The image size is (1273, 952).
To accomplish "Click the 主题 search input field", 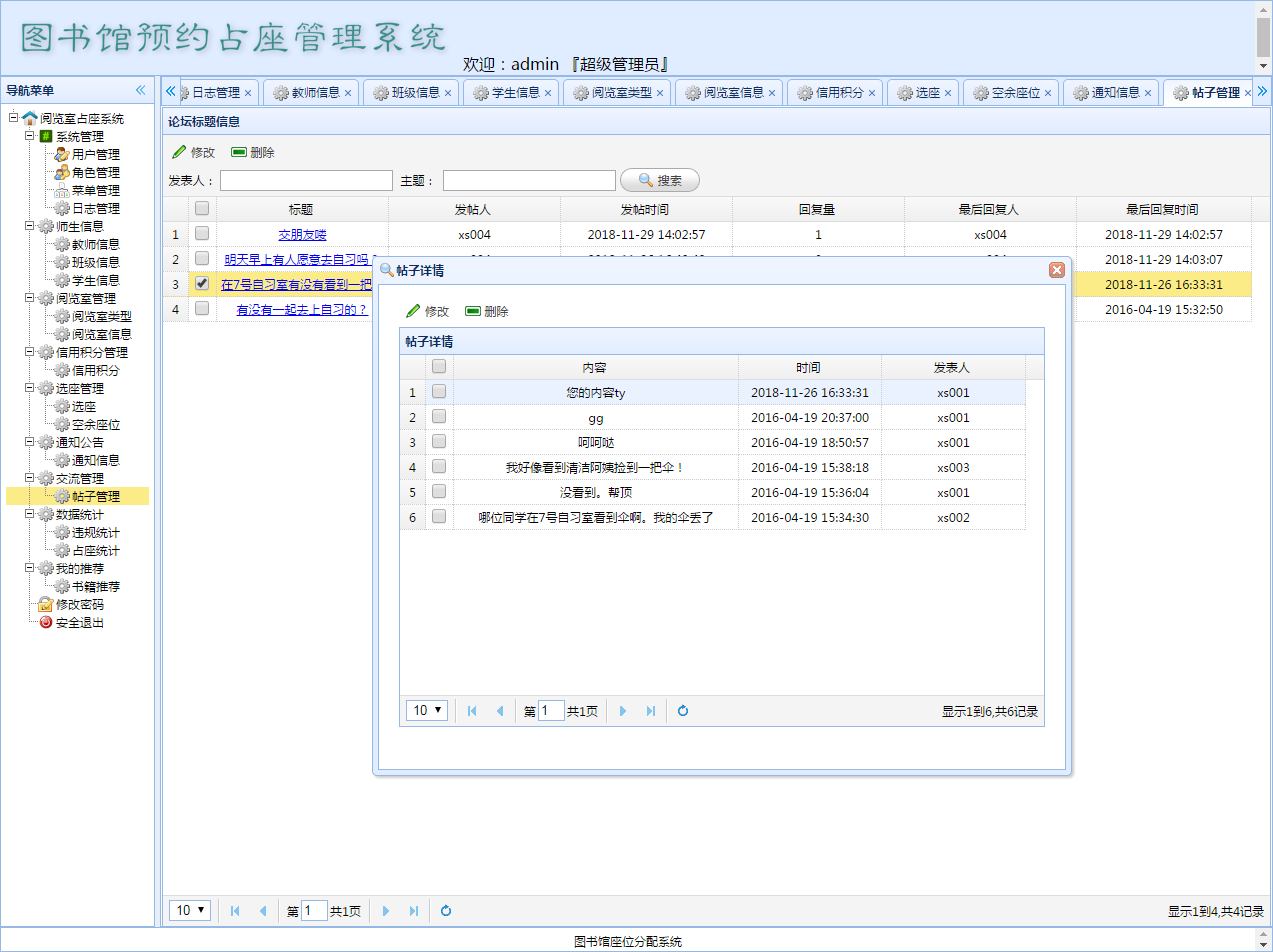I will (x=529, y=180).
